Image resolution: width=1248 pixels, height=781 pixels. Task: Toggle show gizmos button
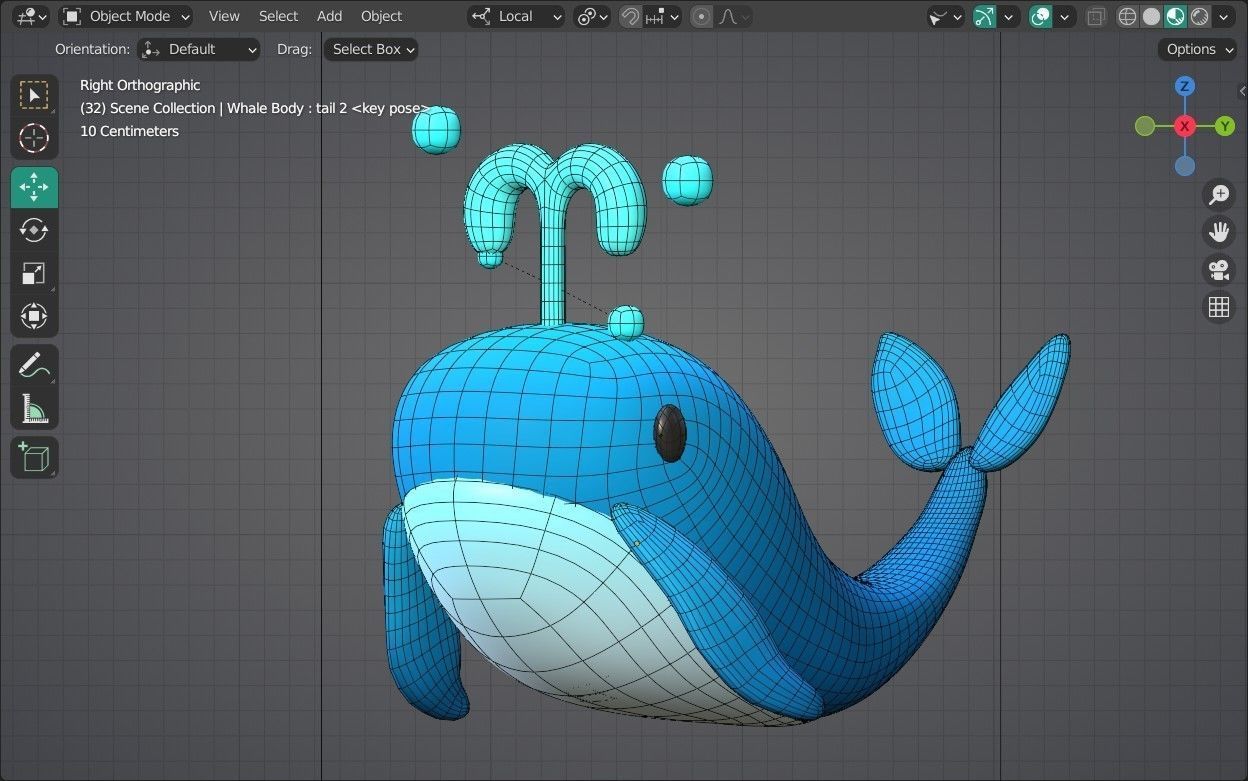tap(985, 16)
